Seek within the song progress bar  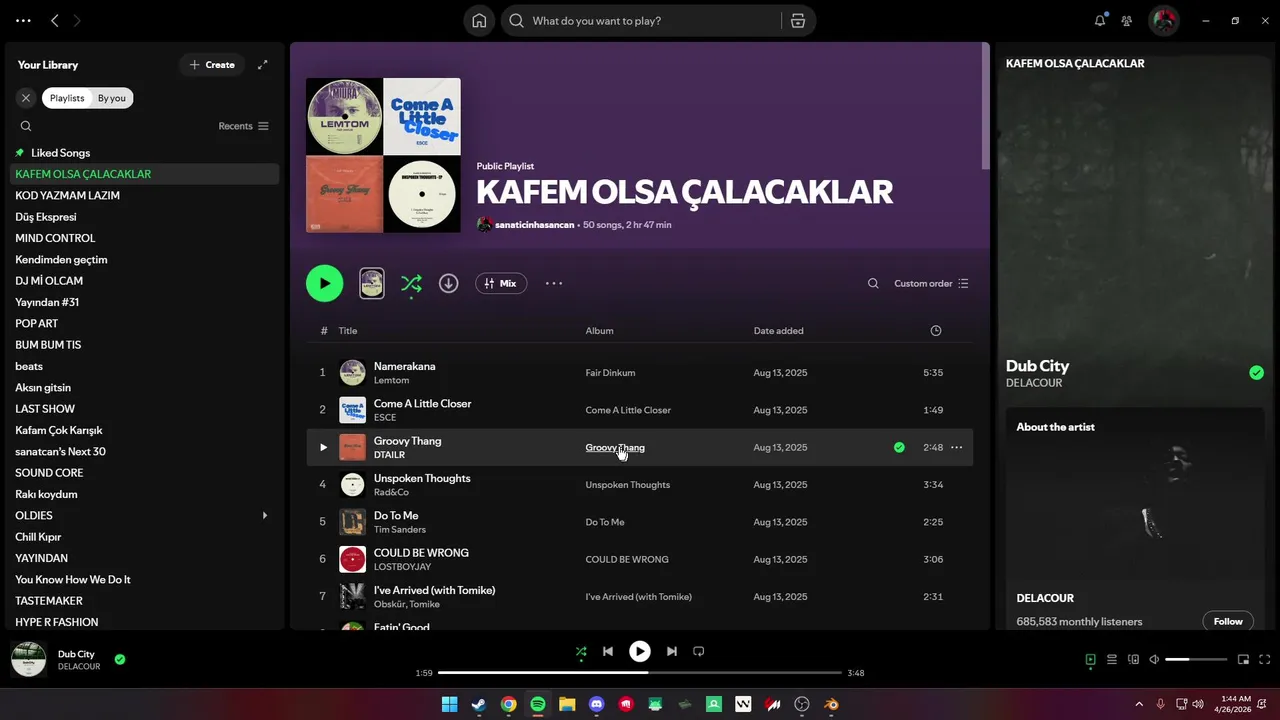pos(640,673)
